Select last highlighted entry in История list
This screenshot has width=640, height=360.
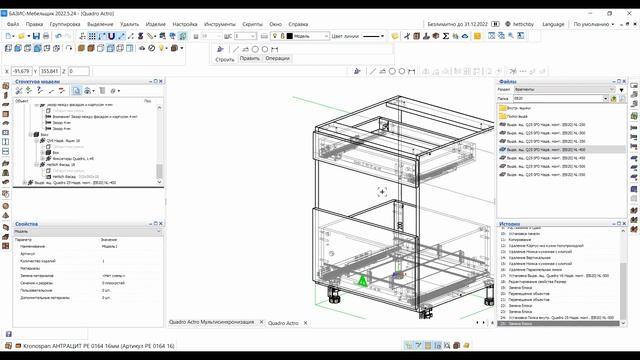point(558,324)
